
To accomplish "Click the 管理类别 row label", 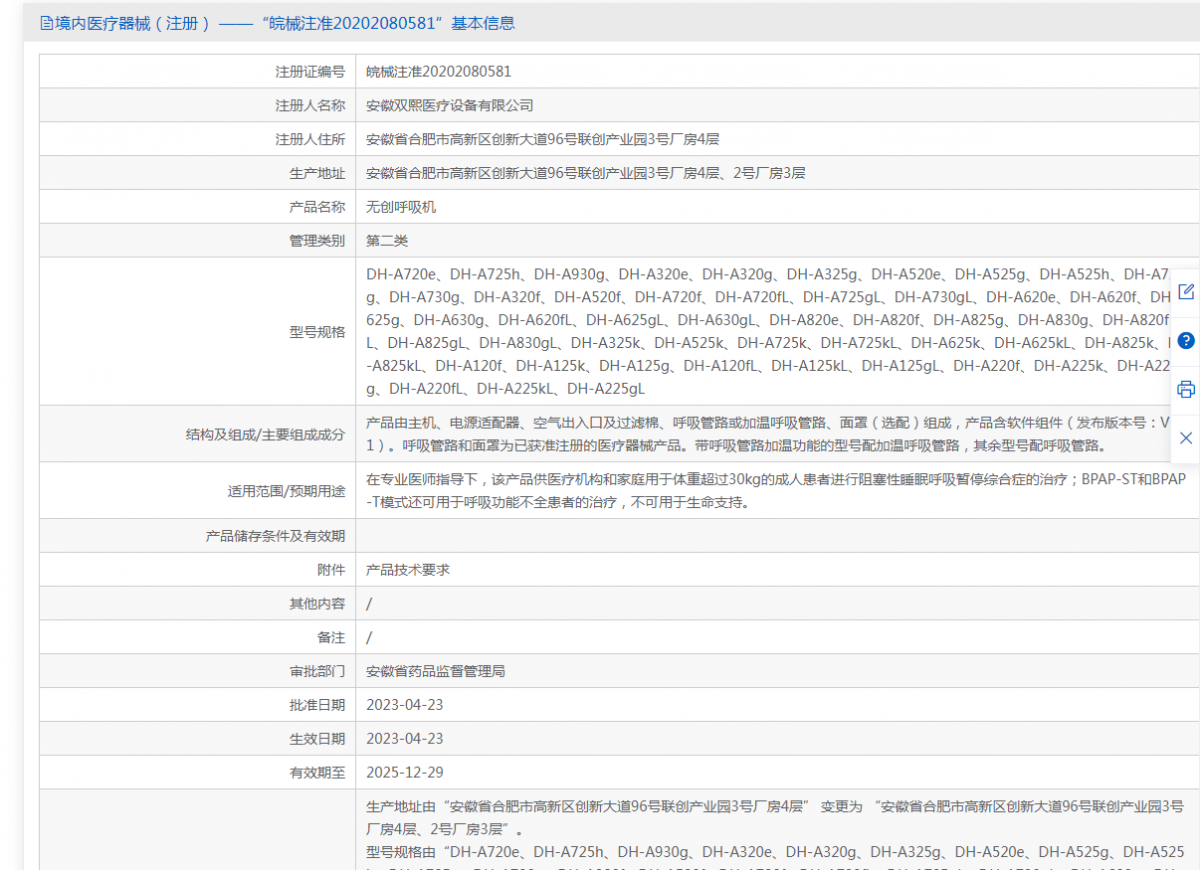I will [317, 241].
